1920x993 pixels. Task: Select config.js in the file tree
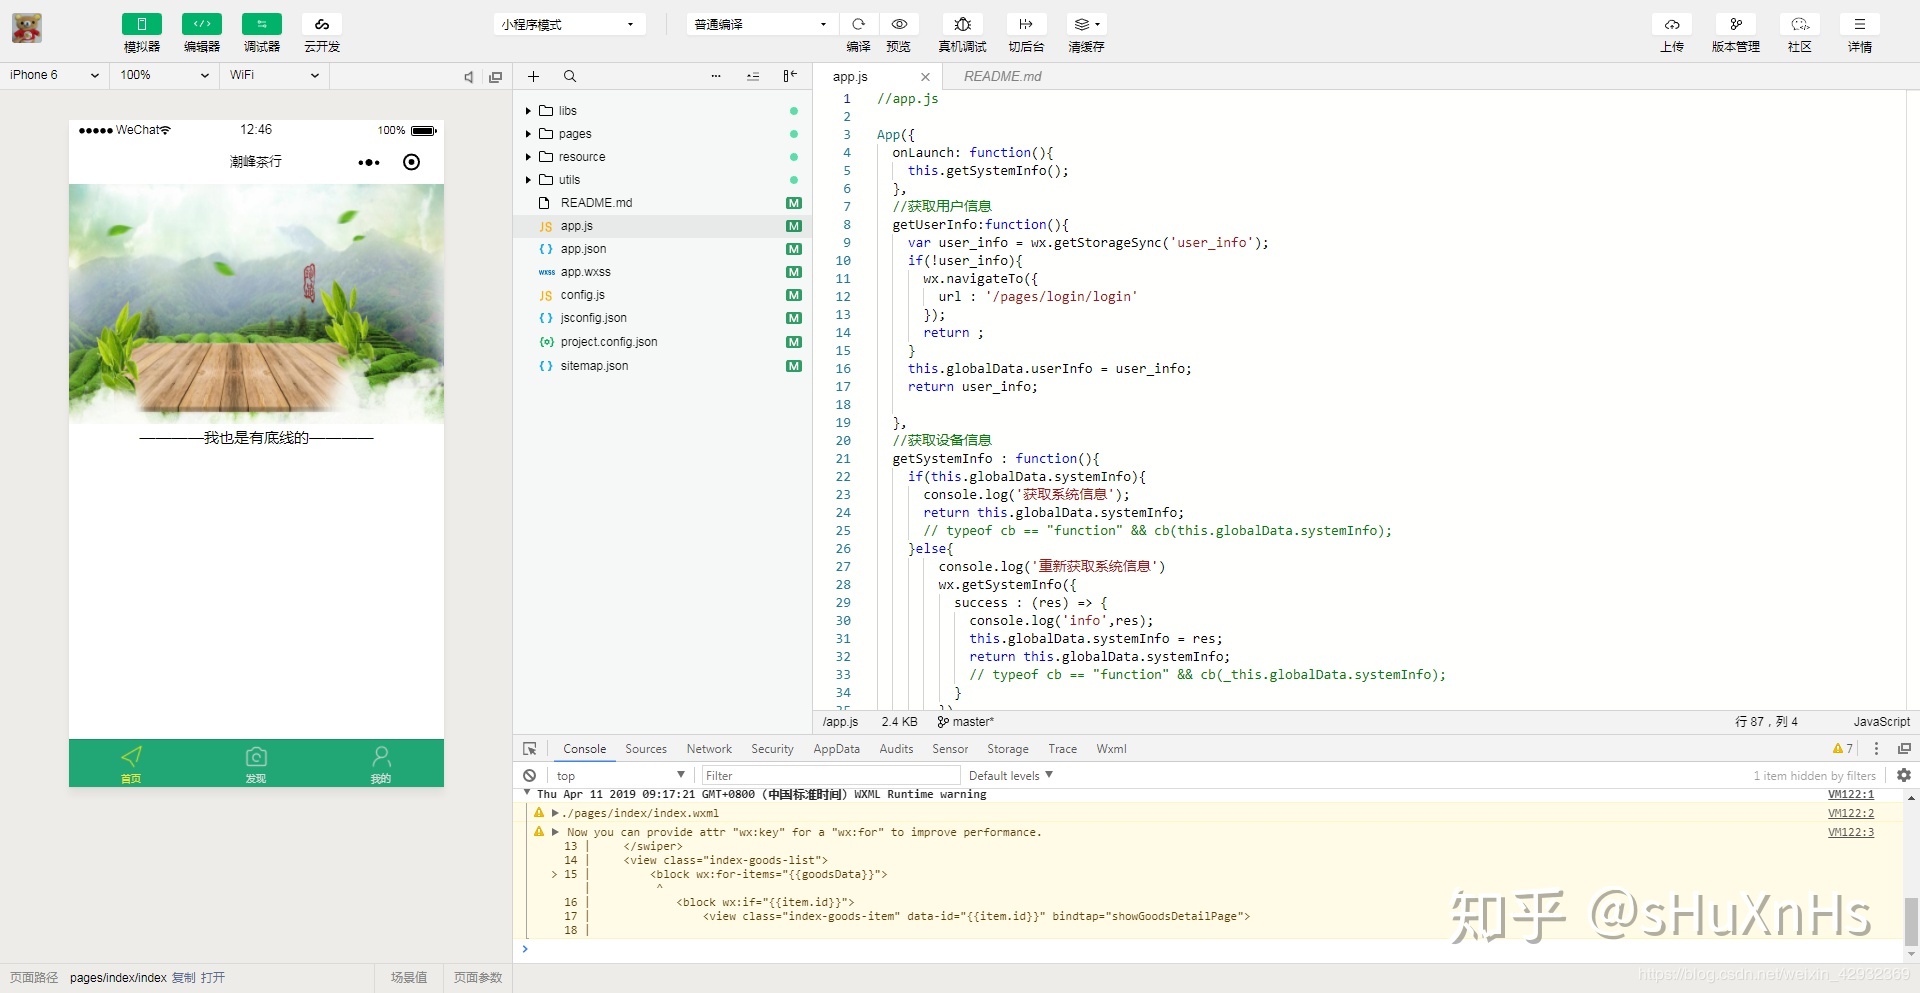(662, 295)
